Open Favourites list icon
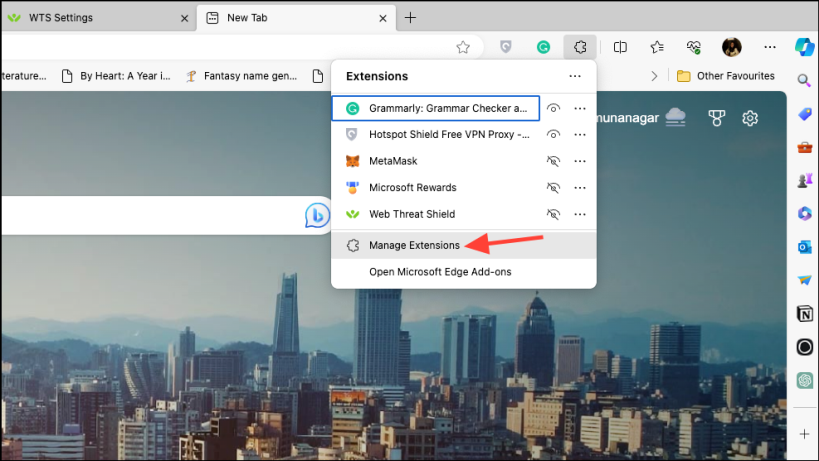The height and width of the screenshot is (461, 819). pyautogui.click(x=657, y=48)
